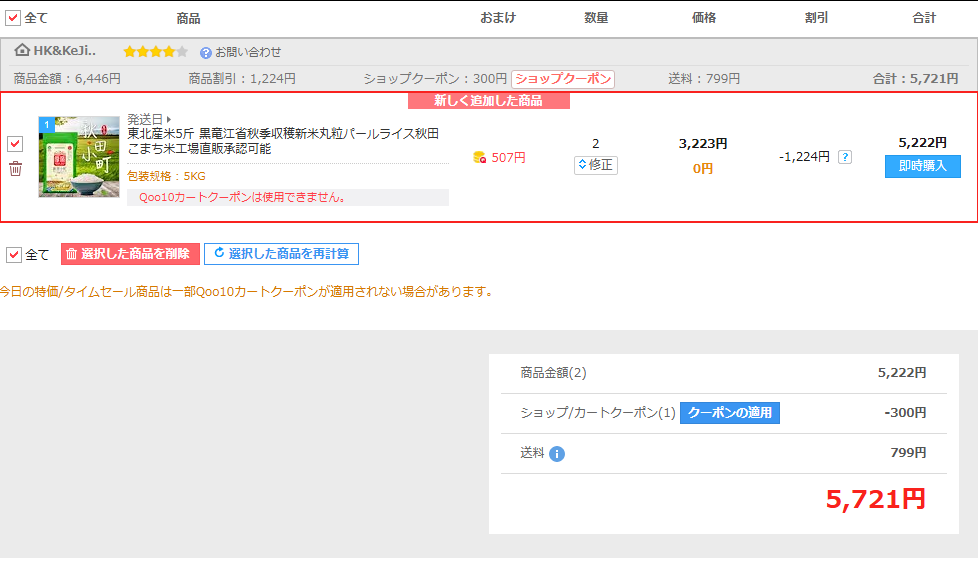Click the trash icon beside the rice product
The width and height of the screenshot is (978, 561).
[15, 168]
